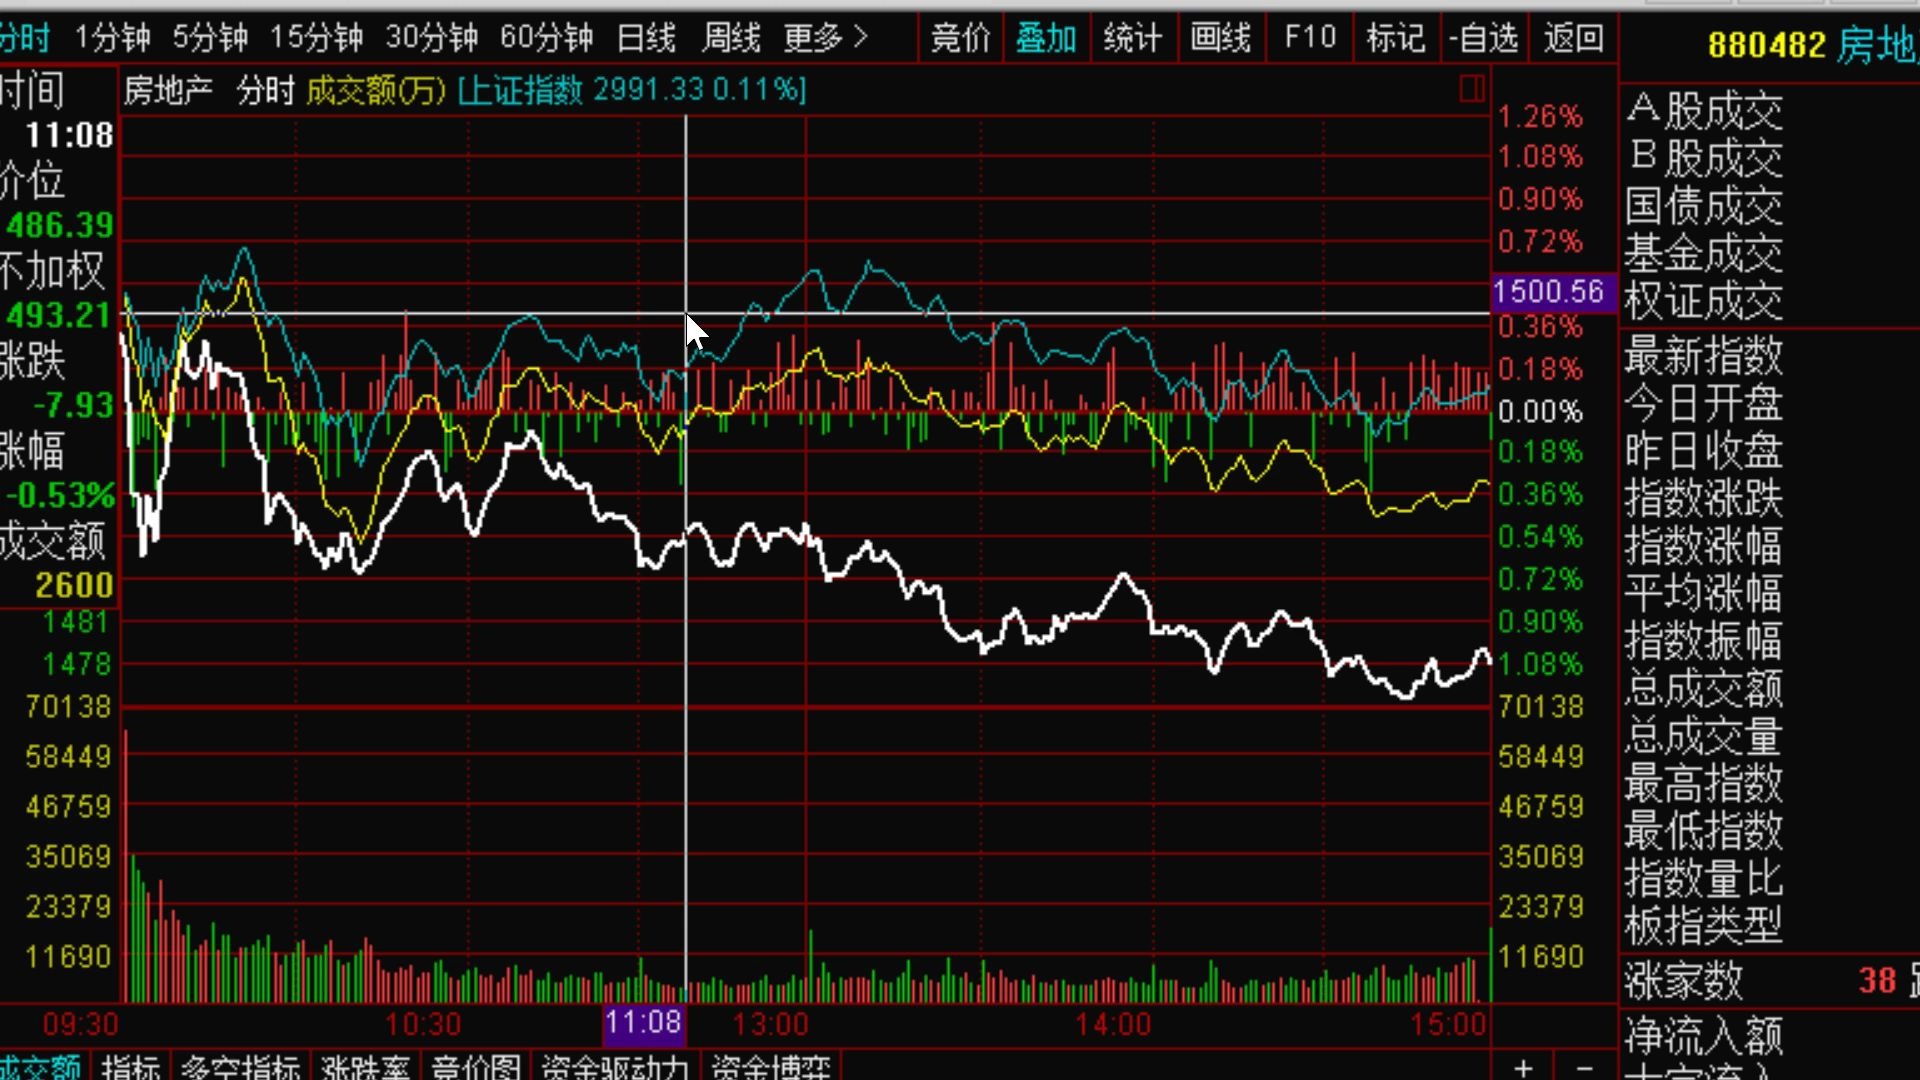Select the 国债成交 row
1920x1080 pixels.
coord(1704,205)
